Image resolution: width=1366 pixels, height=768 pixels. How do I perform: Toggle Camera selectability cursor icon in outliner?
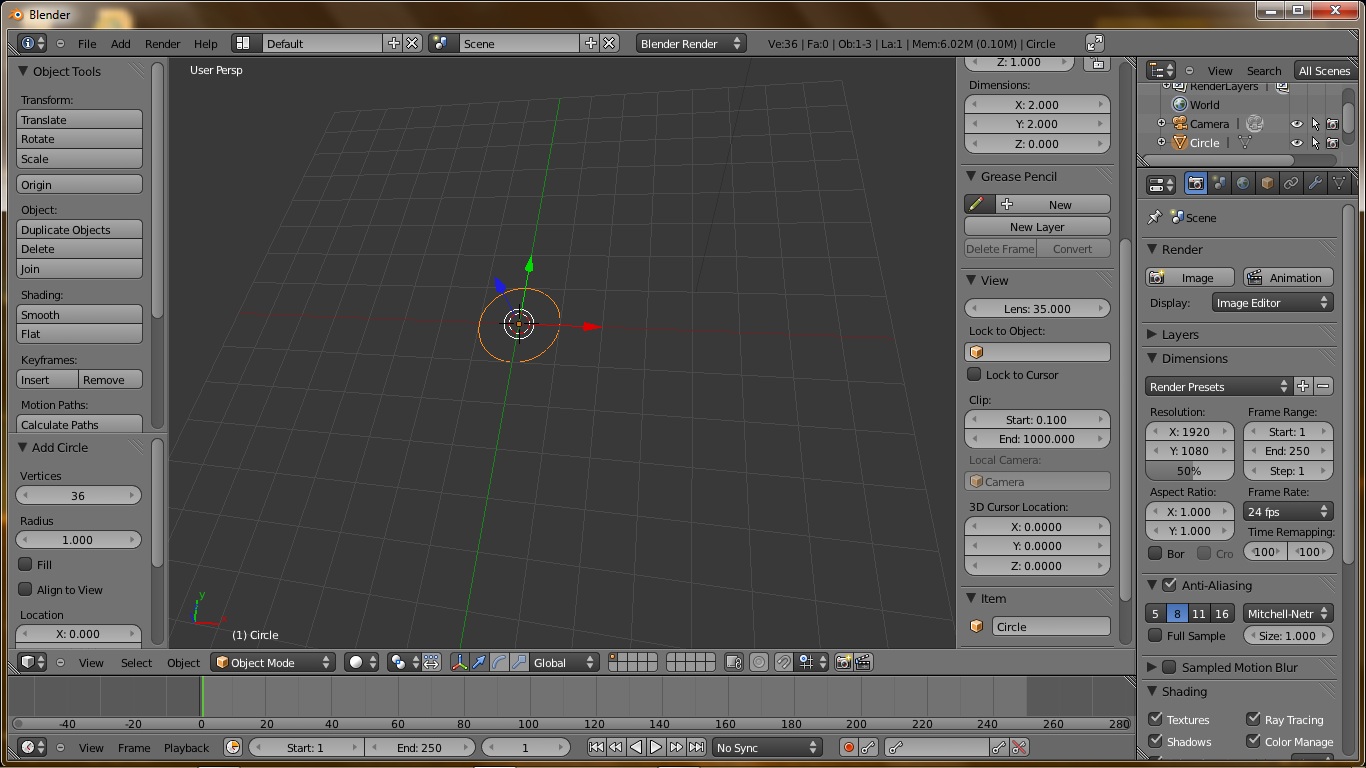[1316, 124]
